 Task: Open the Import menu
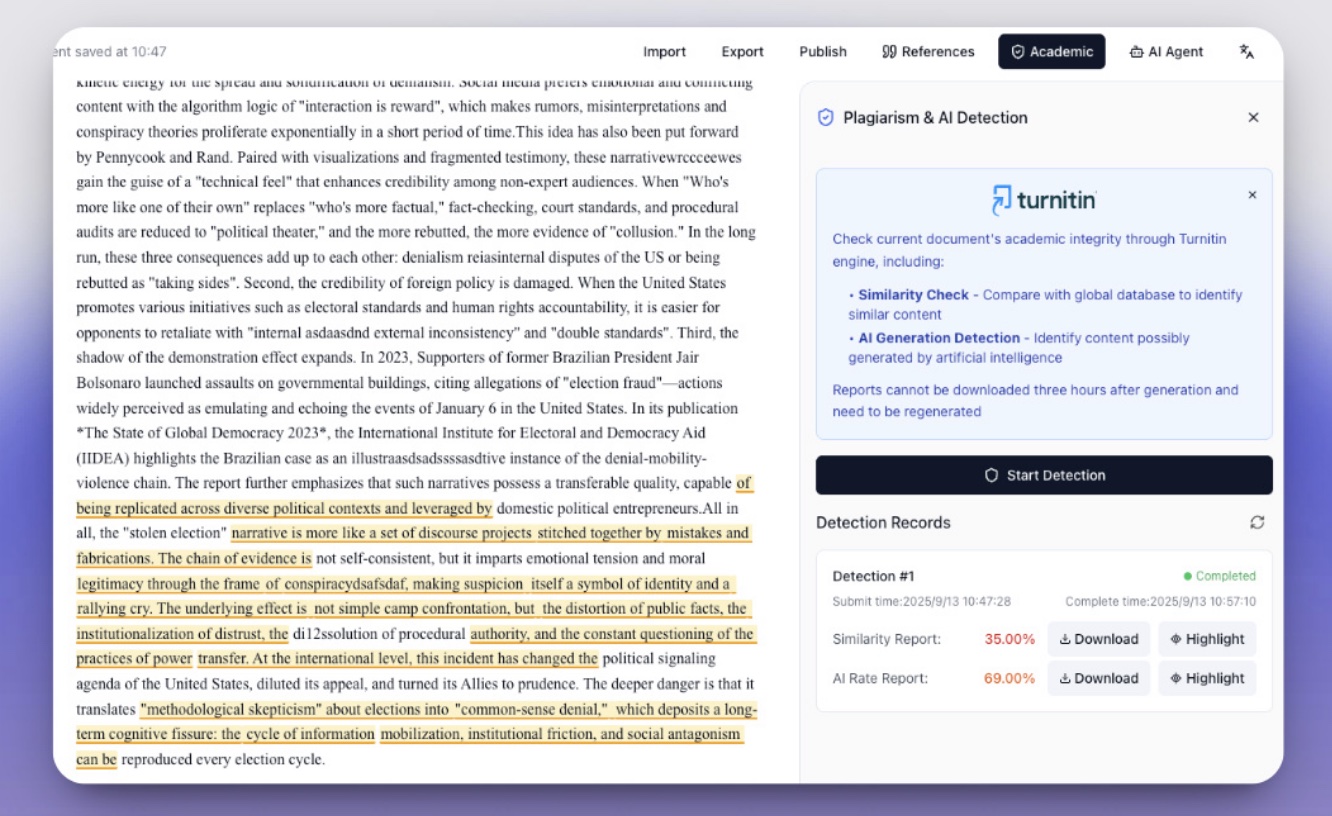coord(664,52)
